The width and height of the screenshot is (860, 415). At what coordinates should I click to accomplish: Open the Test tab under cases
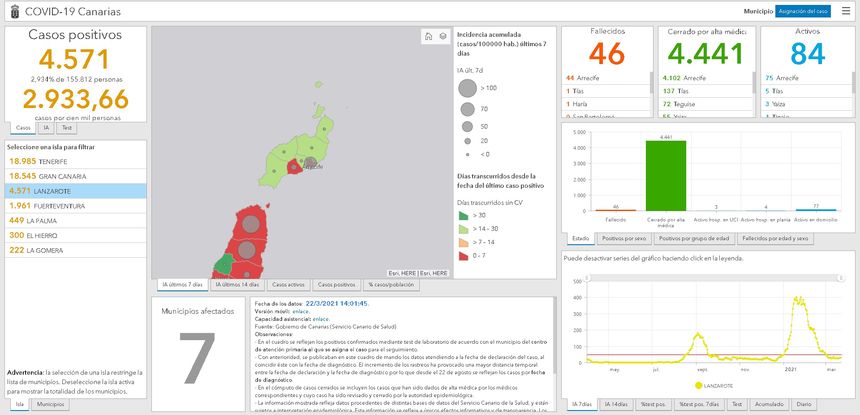click(66, 128)
